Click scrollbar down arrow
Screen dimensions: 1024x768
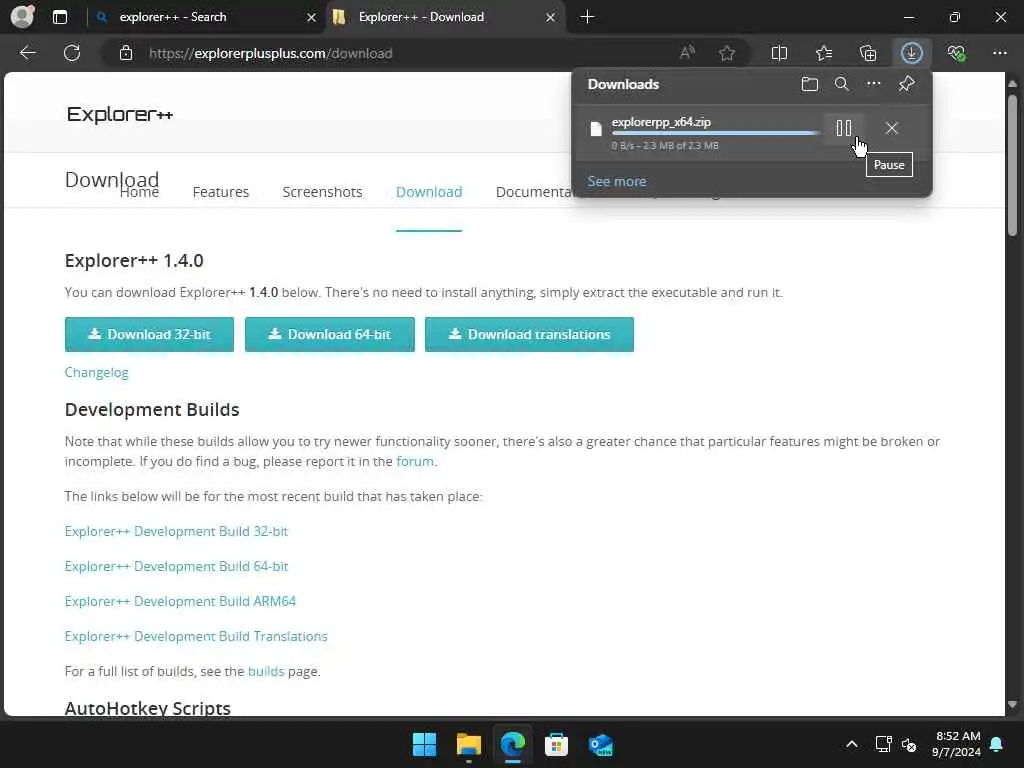(x=1012, y=705)
